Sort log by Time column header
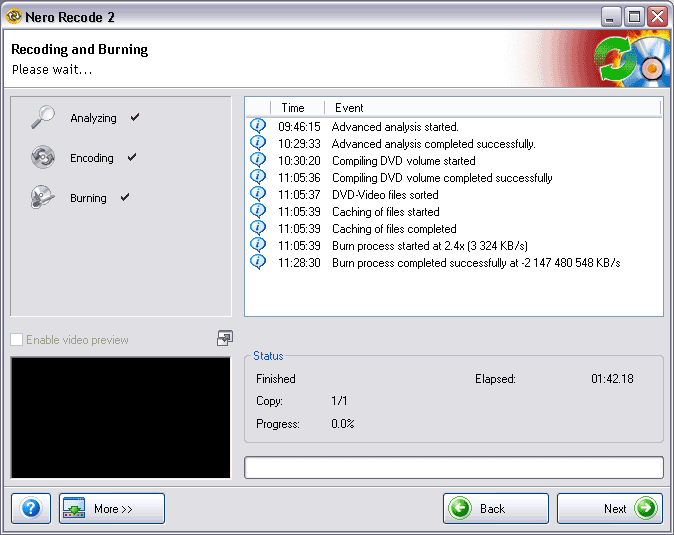 pos(297,107)
